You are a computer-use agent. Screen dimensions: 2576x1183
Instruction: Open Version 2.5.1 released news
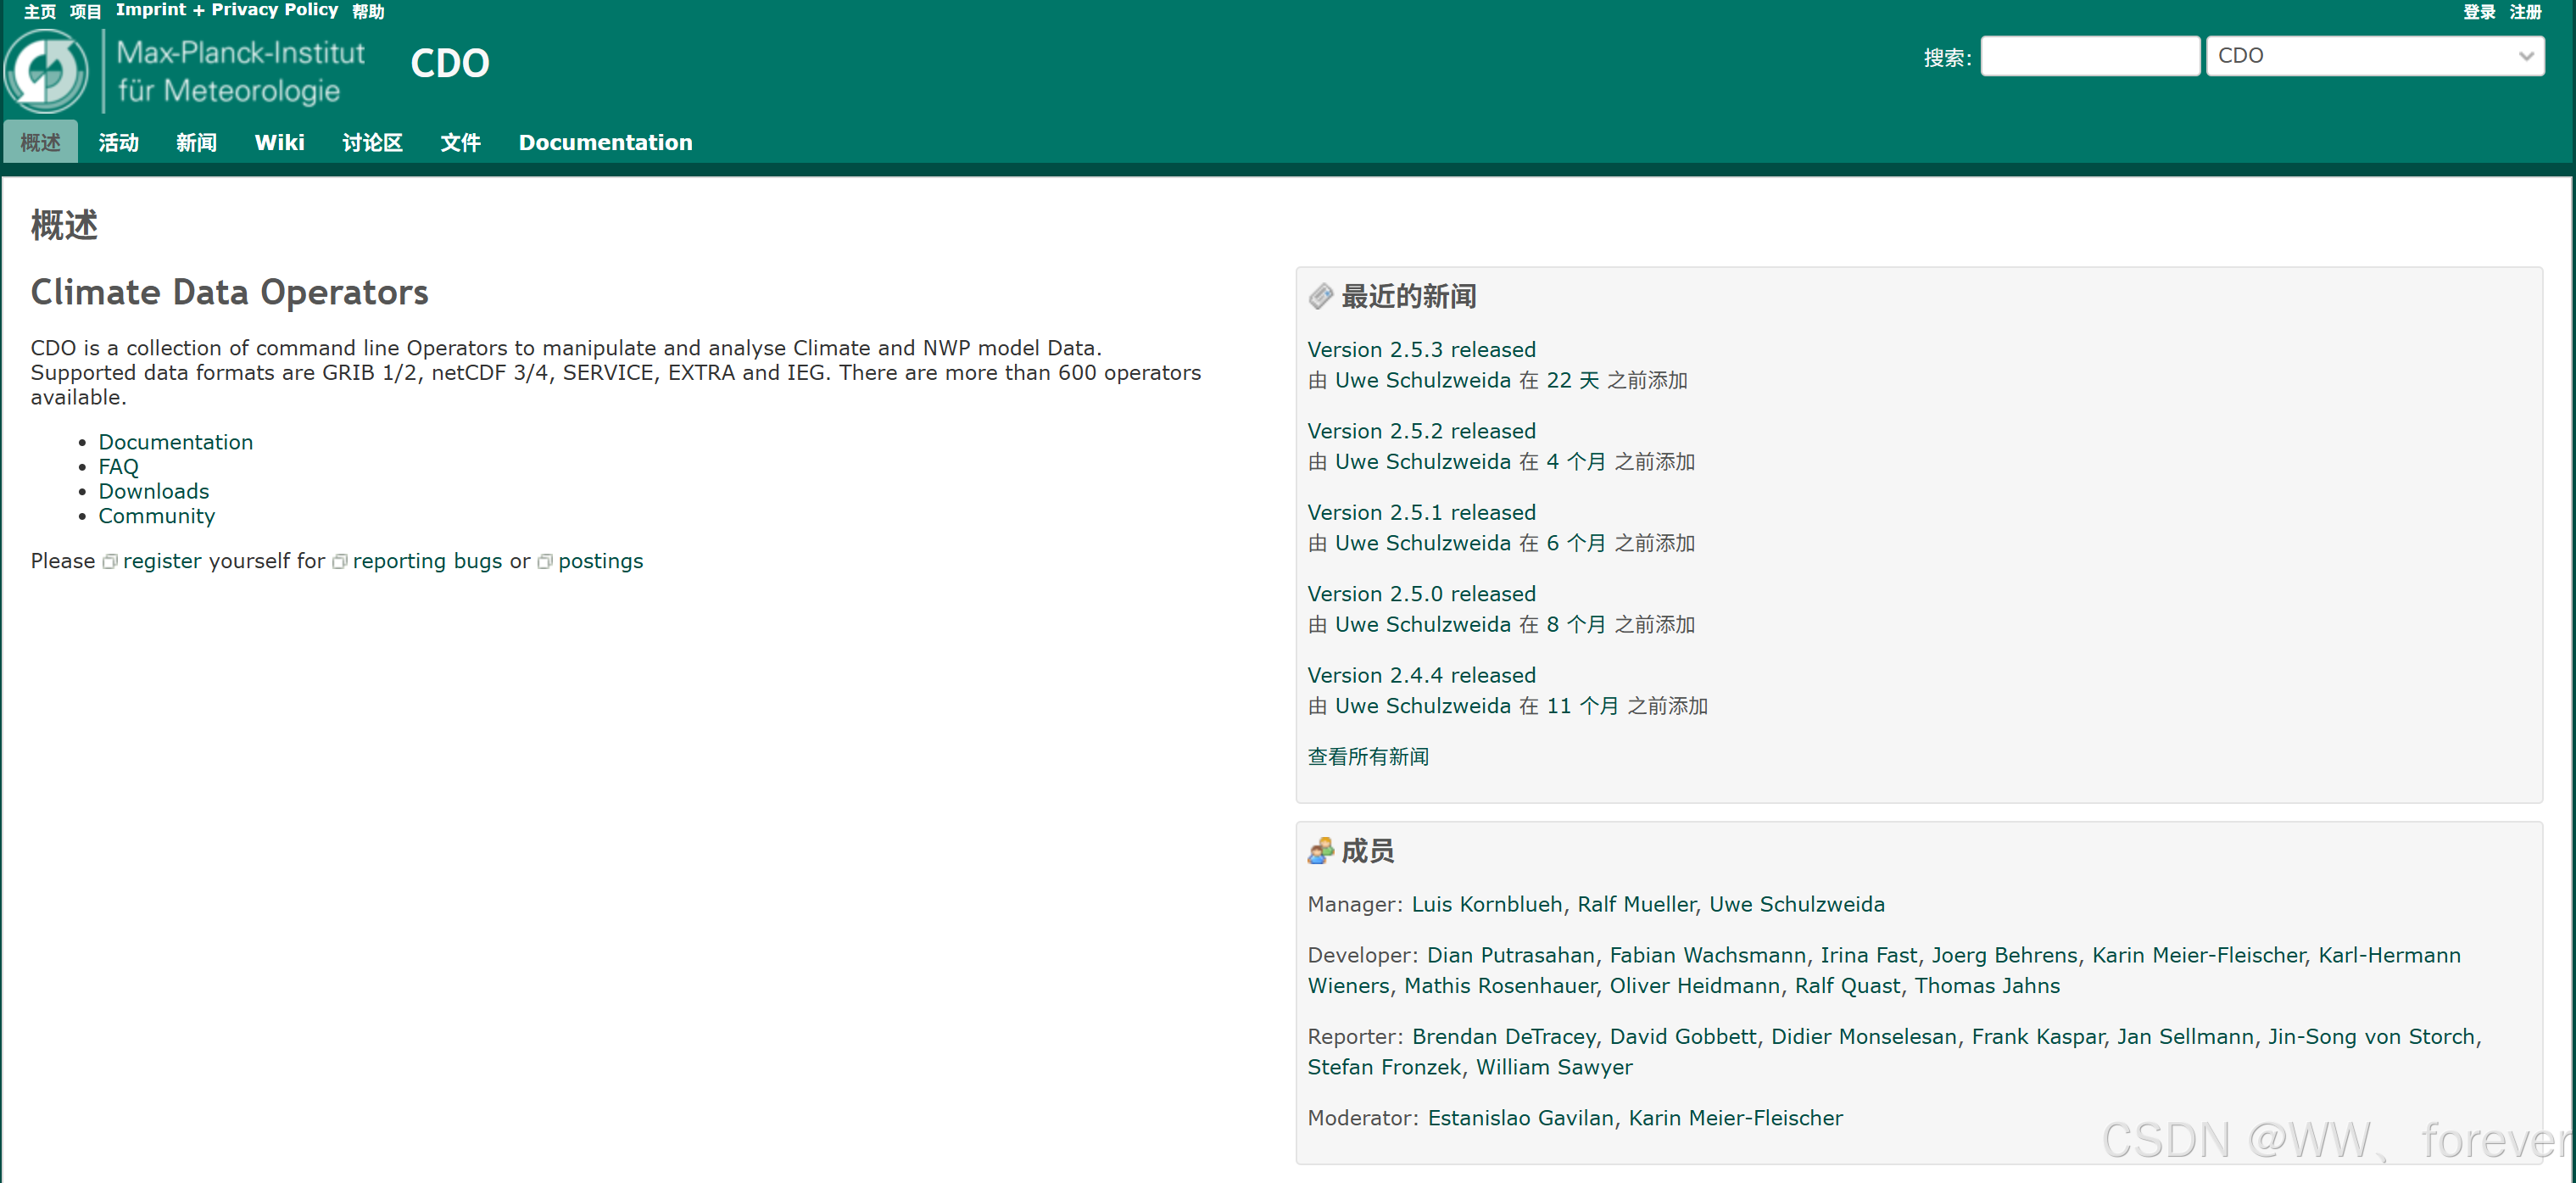[1421, 512]
